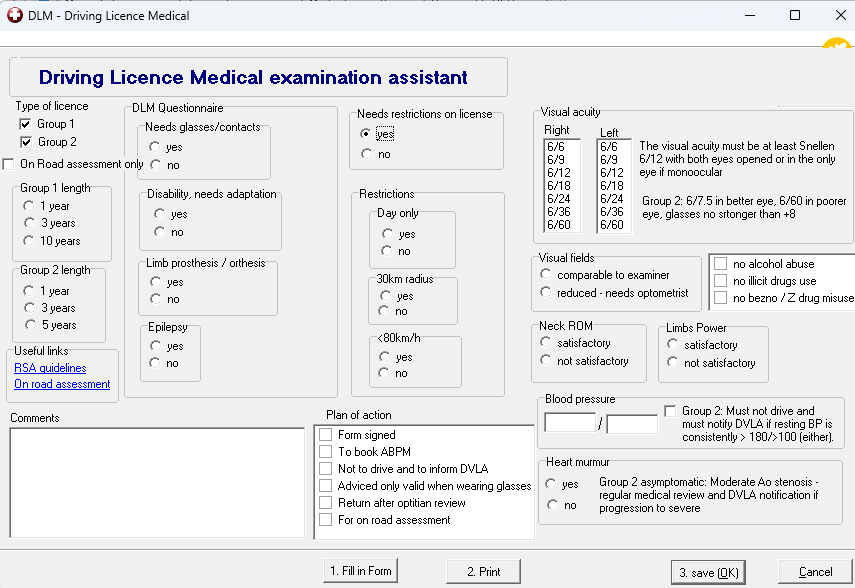Check the Form signed plan item
Screen dimensions: 855x588
tap(326, 435)
